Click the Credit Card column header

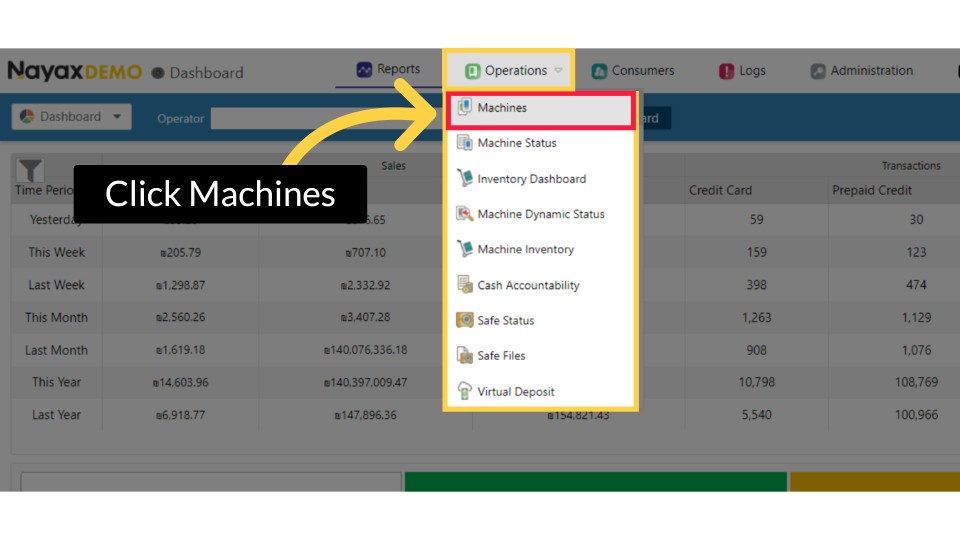pyautogui.click(x=720, y=190)
